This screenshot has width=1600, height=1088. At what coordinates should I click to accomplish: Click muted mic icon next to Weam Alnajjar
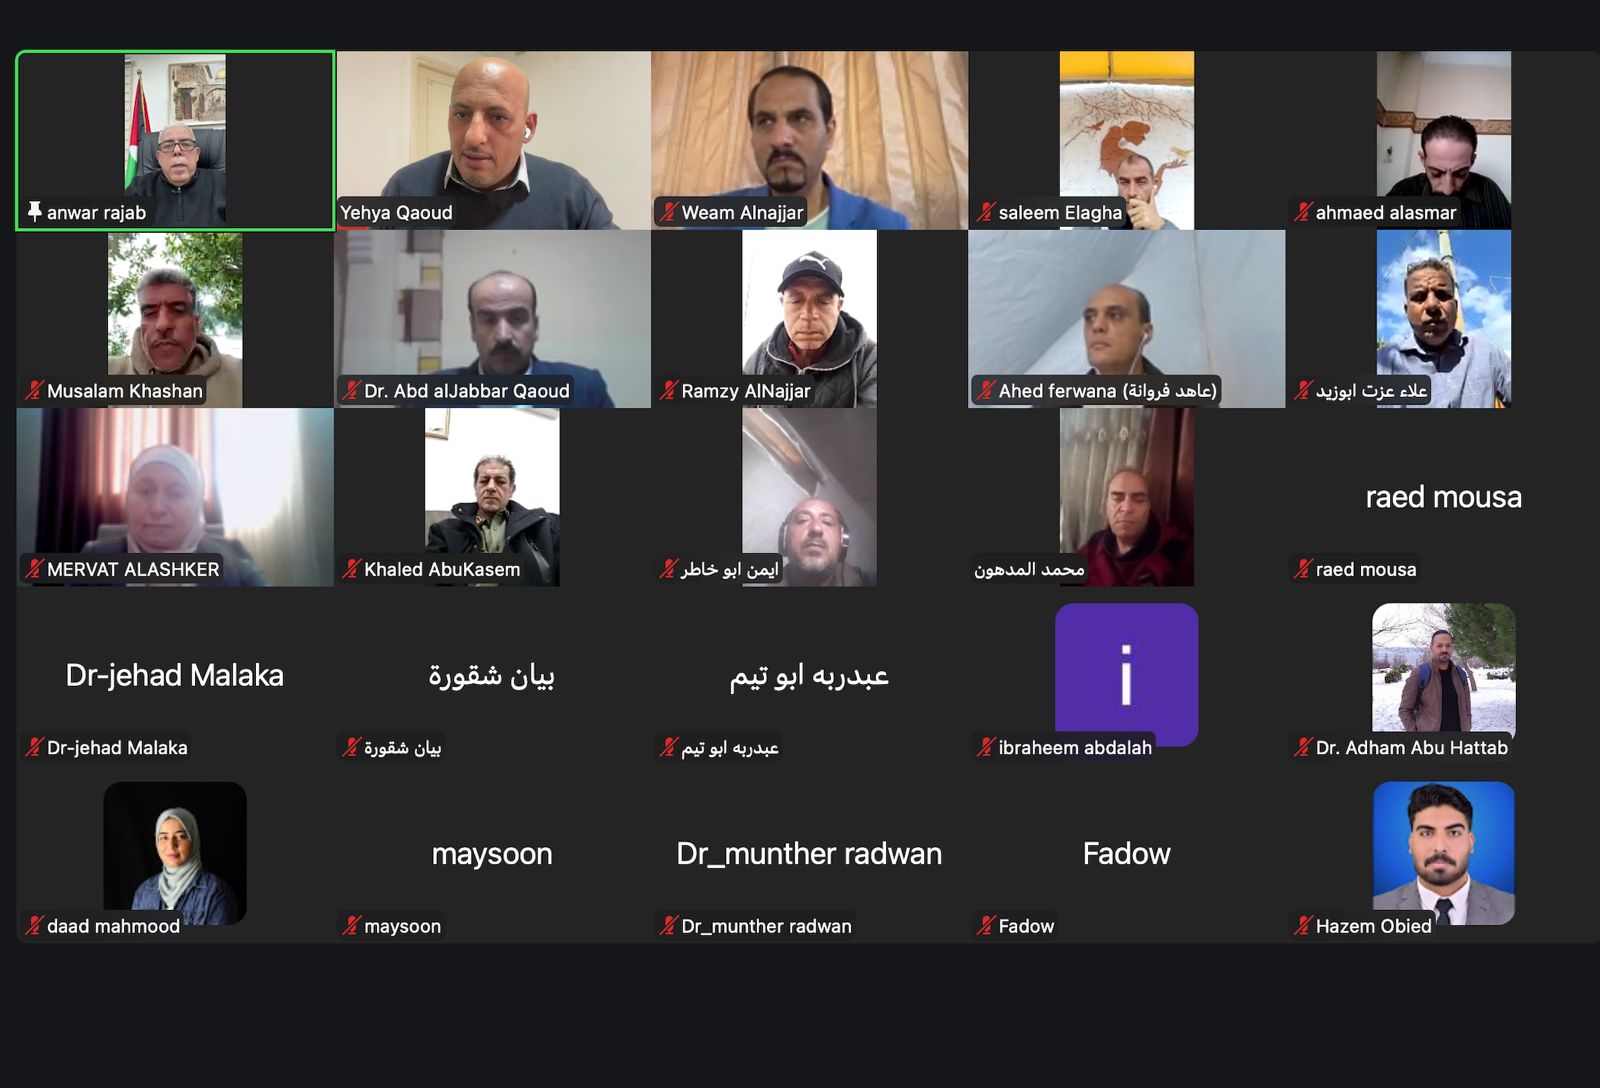[668, 212]
